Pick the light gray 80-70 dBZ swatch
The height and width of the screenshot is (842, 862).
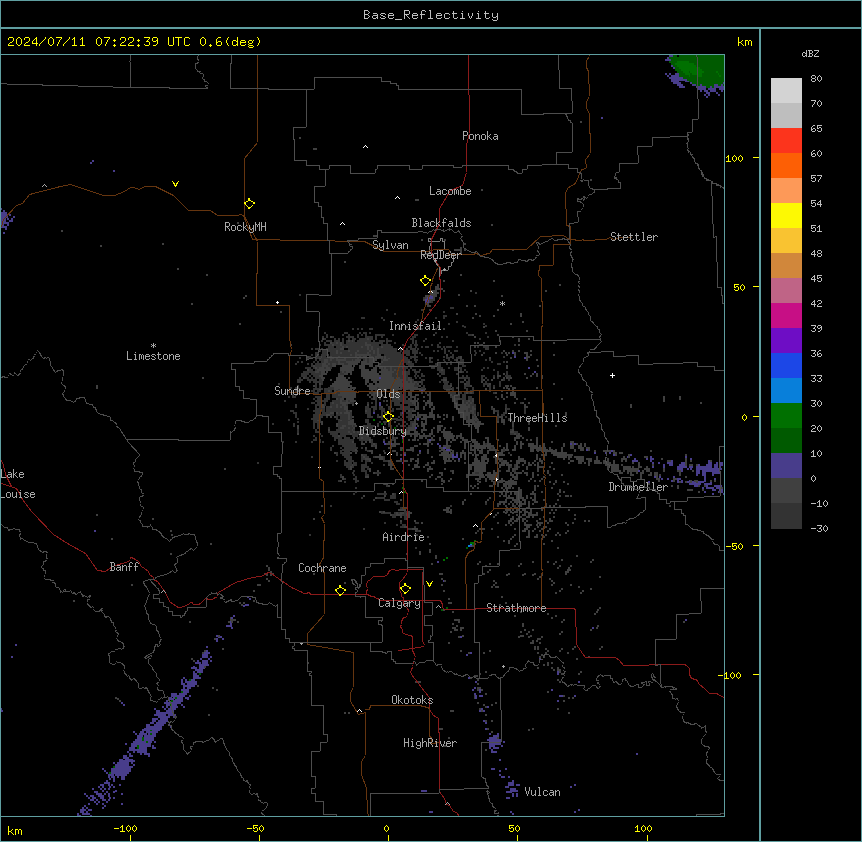786,91
